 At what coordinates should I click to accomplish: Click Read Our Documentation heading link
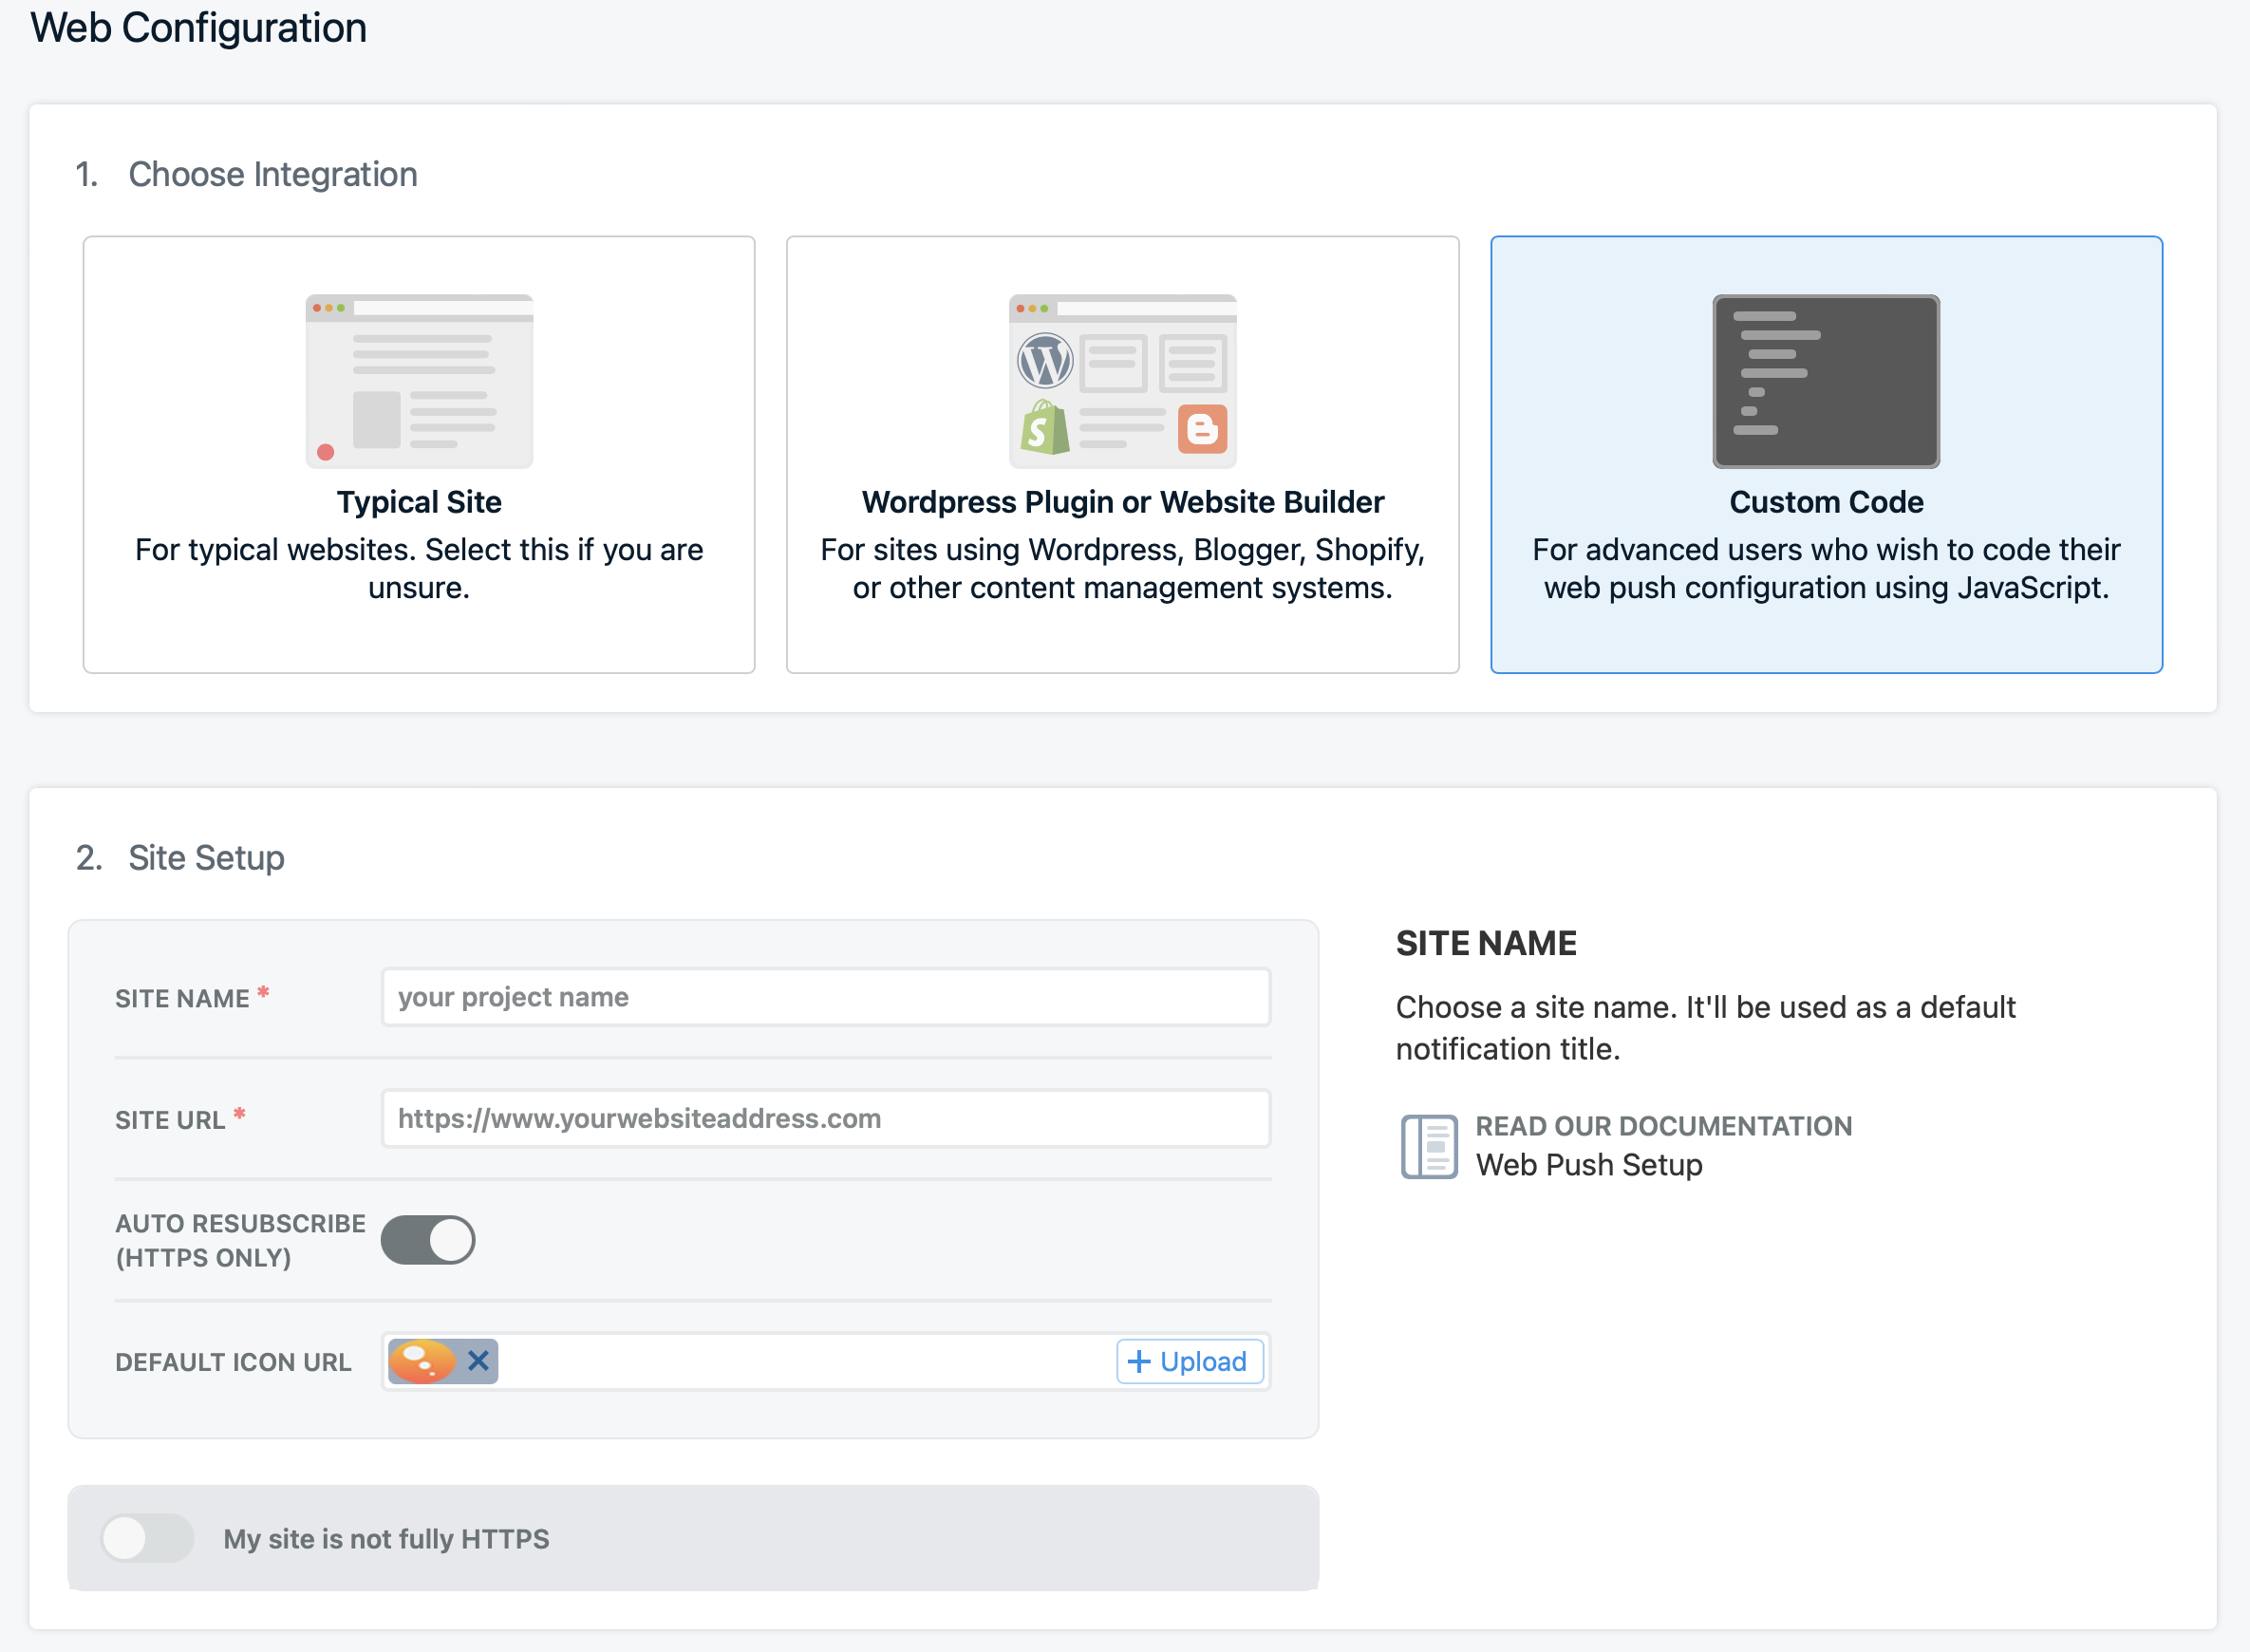(1663, 1126)
